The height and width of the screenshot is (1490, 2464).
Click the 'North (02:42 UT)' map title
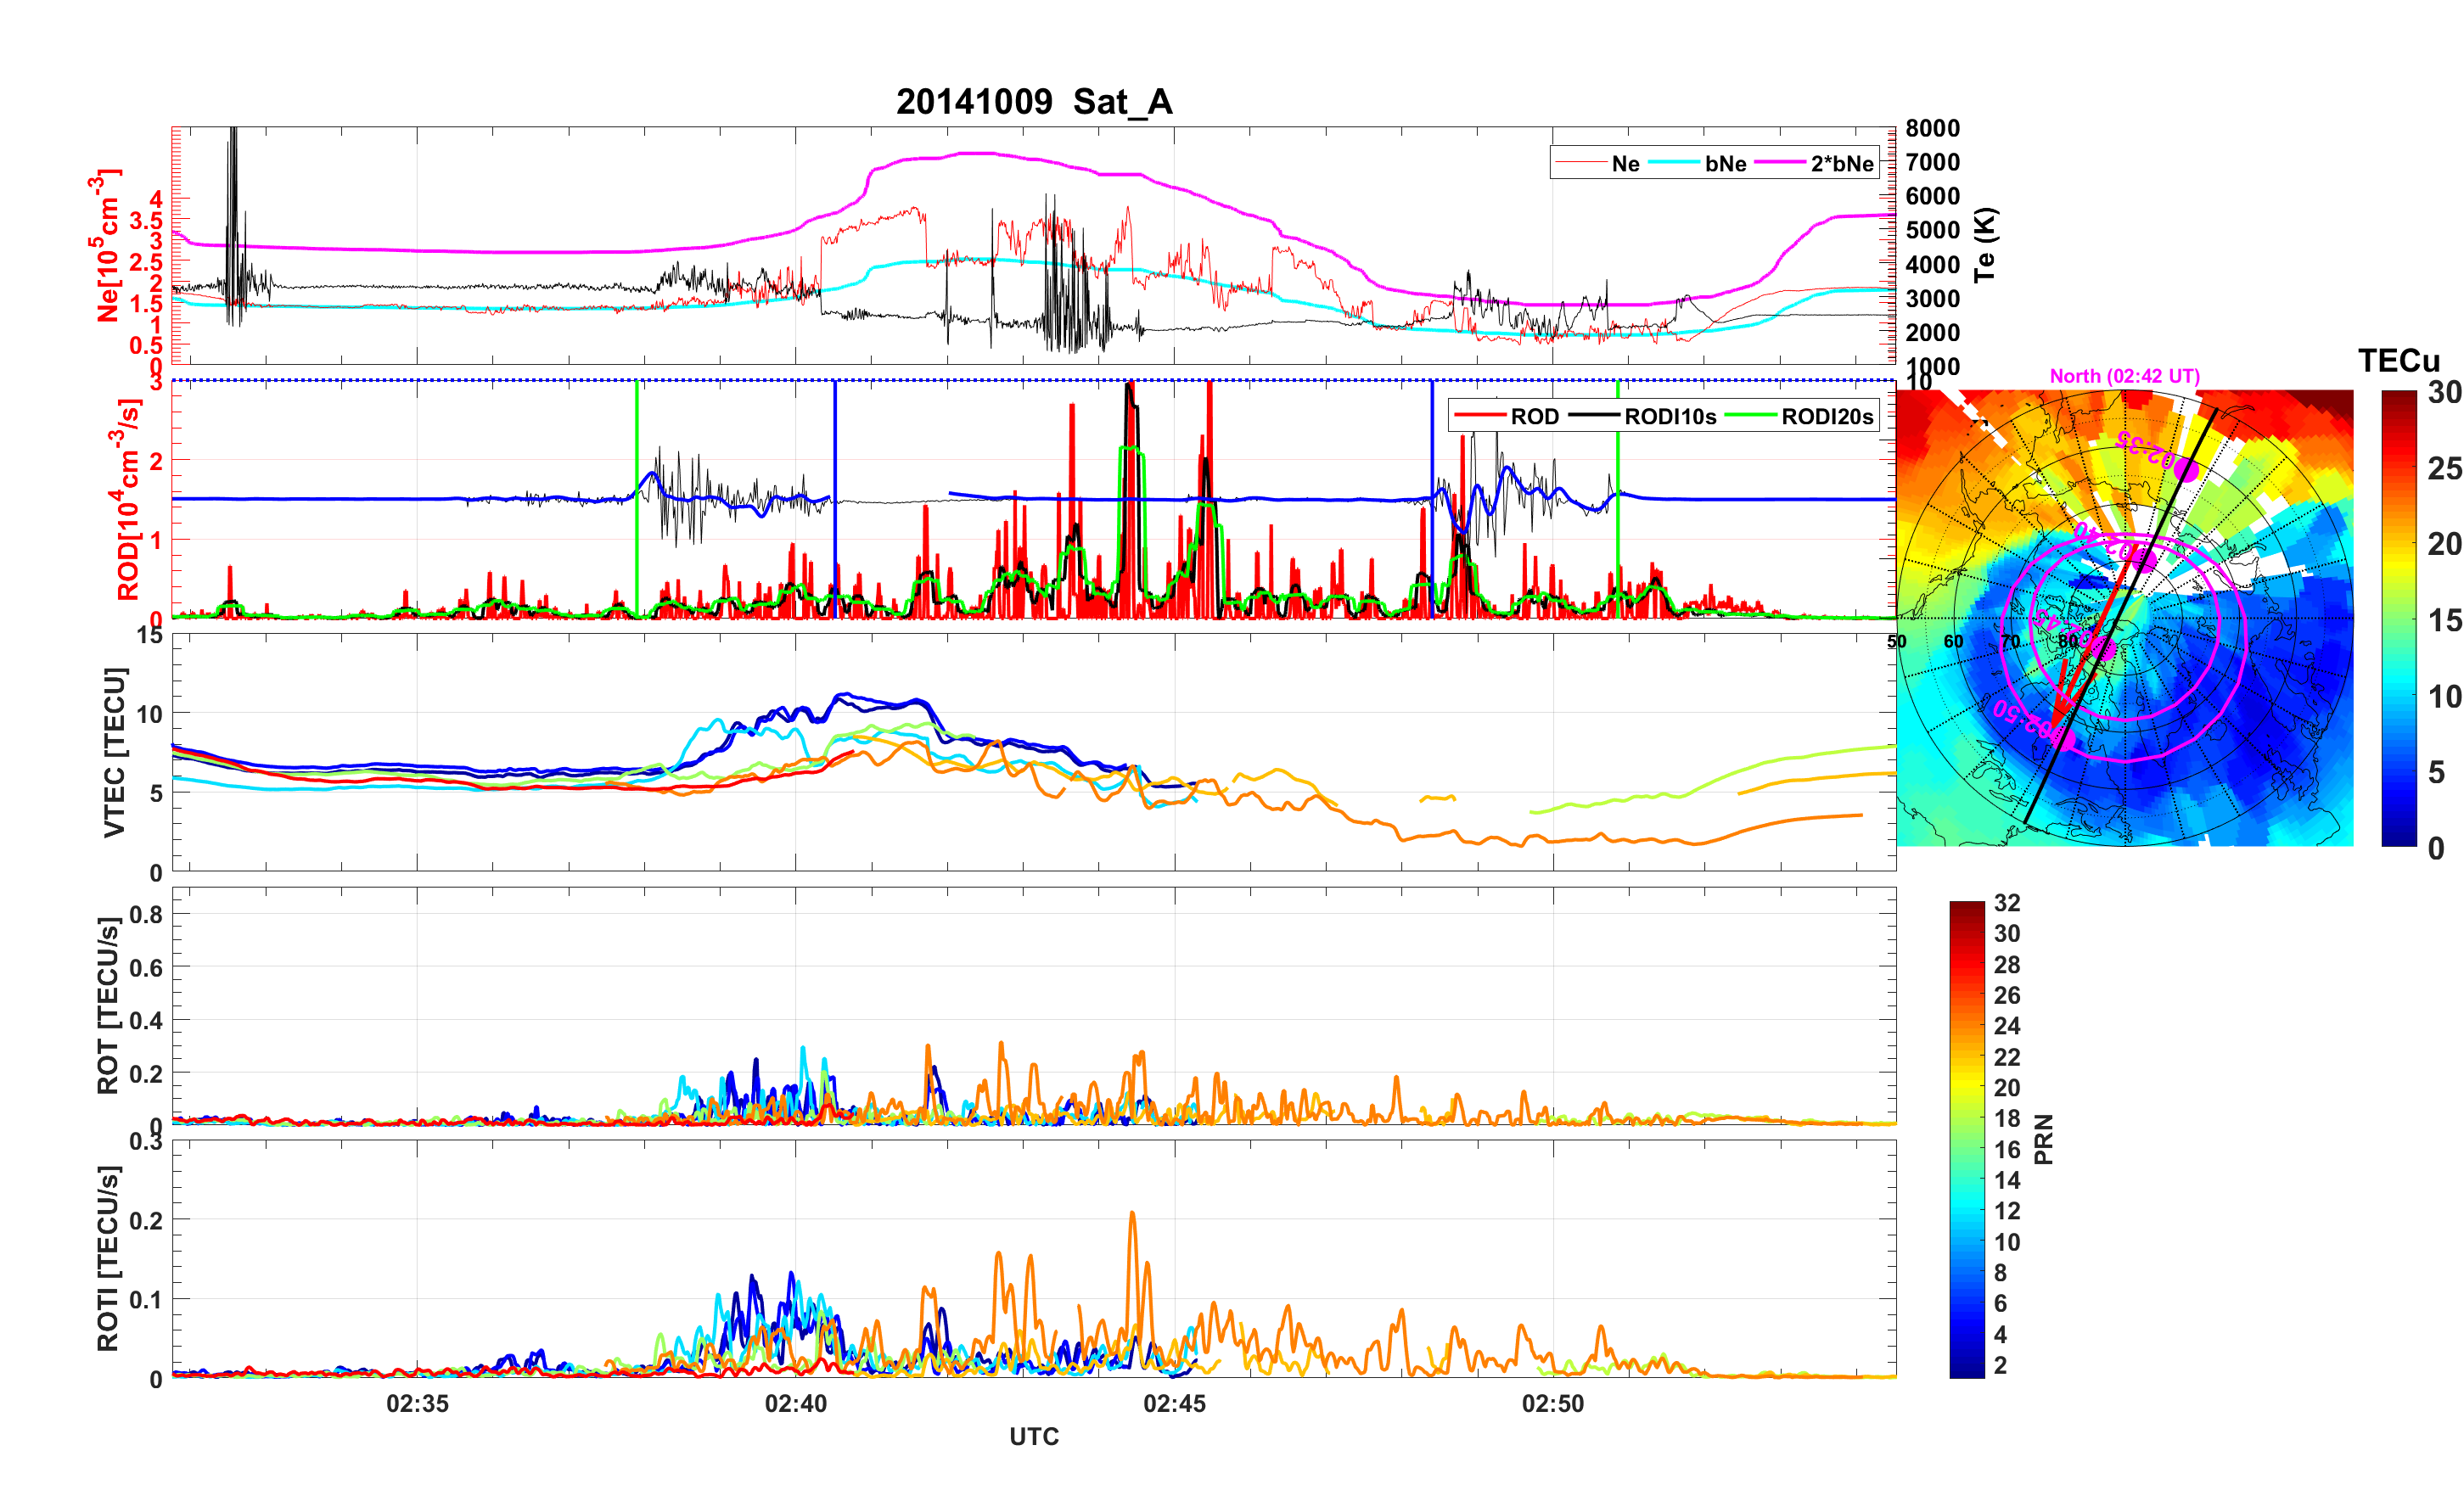click(x=2124, y=376)
